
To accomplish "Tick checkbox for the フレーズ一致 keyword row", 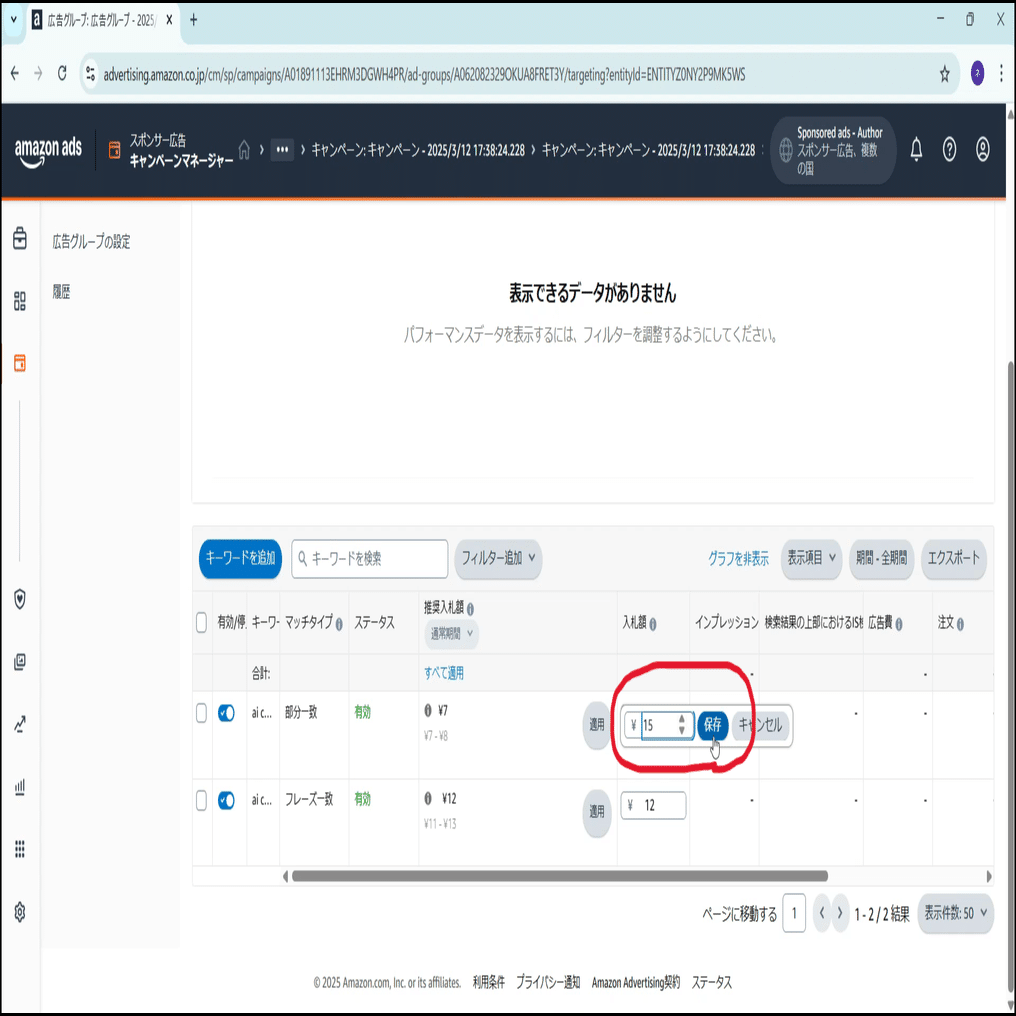I will tap(202, 800).
